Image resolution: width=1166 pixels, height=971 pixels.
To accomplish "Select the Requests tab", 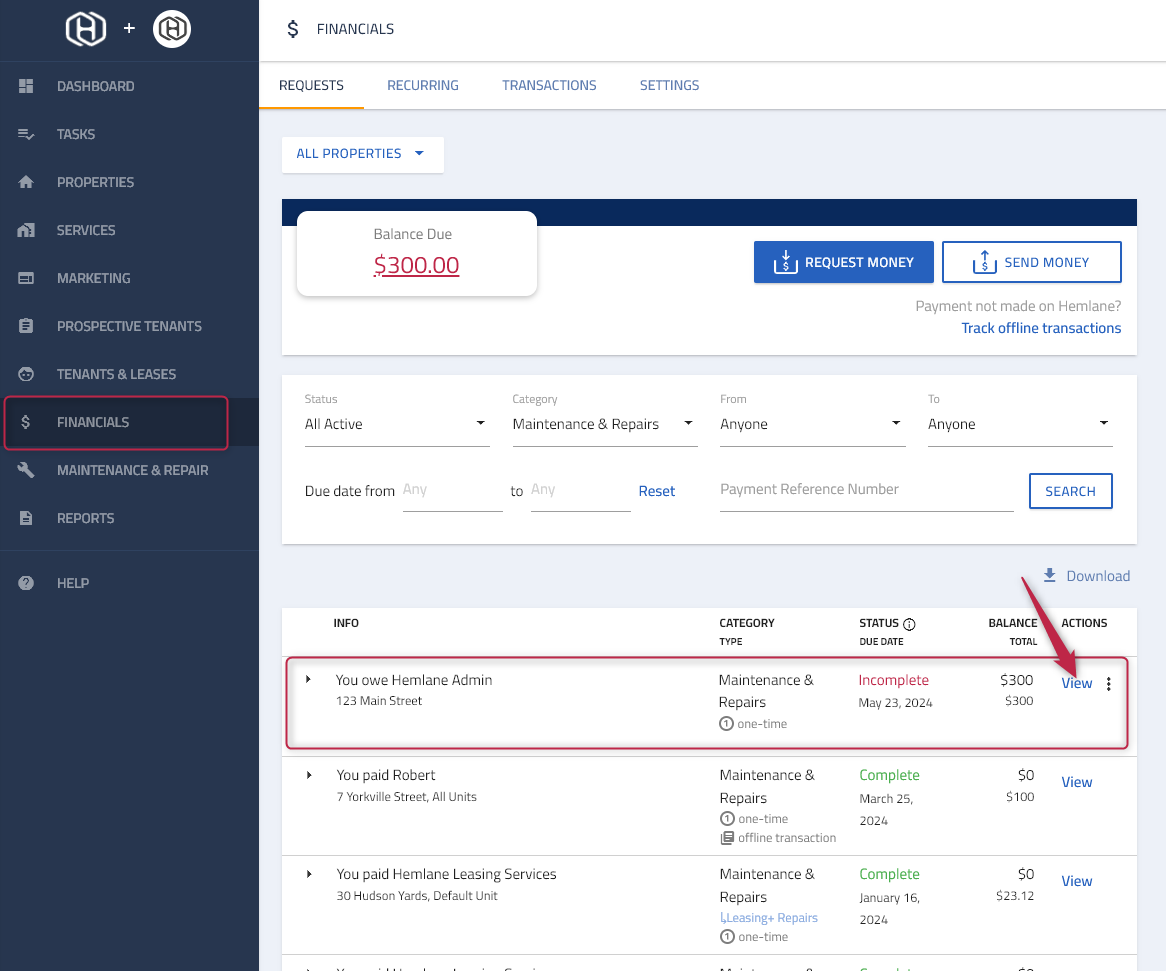I will coord(311,86).
